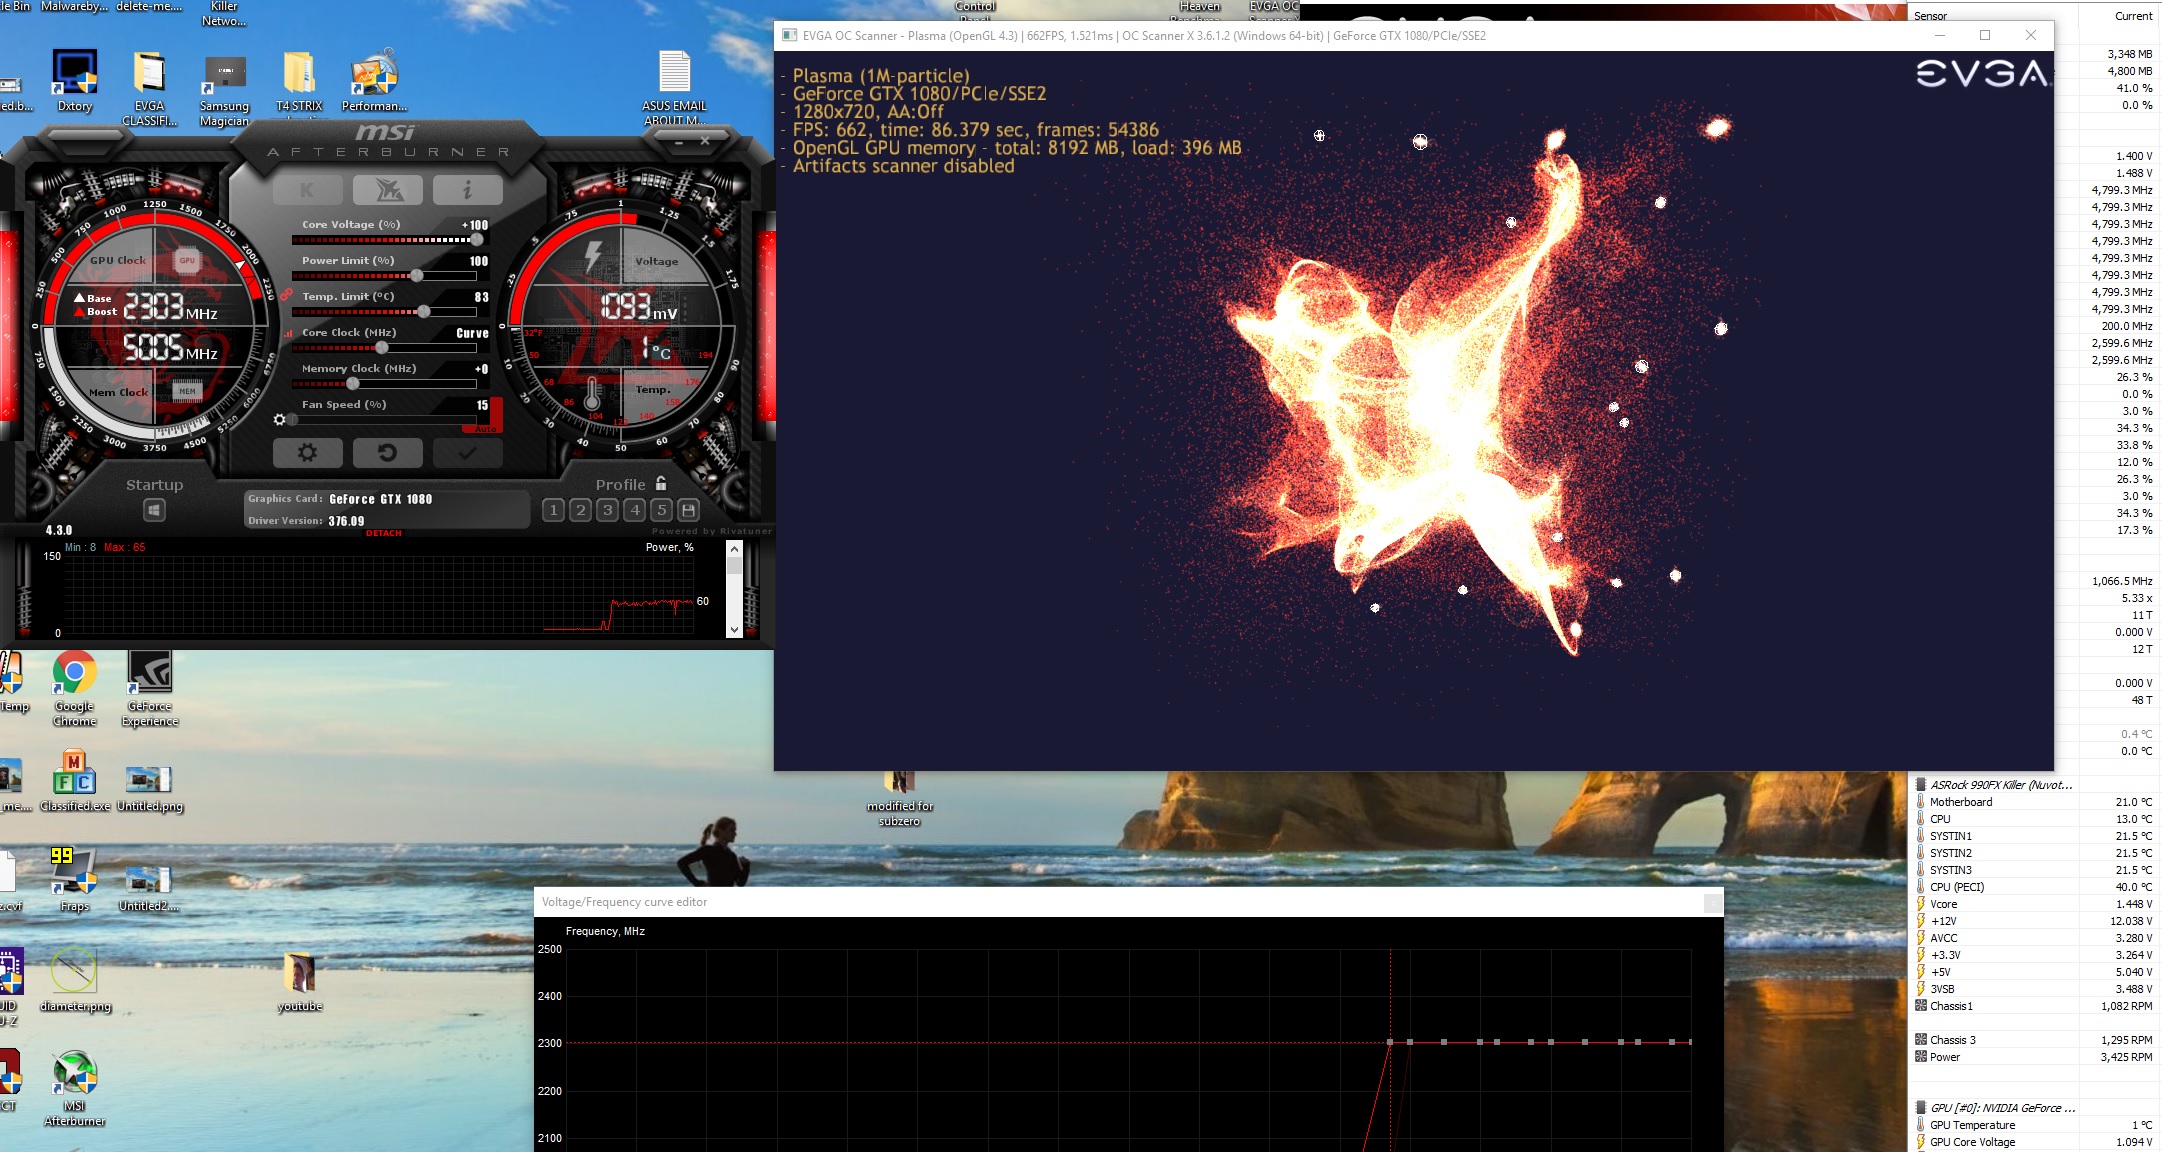Open Afterburner Kombustor K button

(307, 190)
